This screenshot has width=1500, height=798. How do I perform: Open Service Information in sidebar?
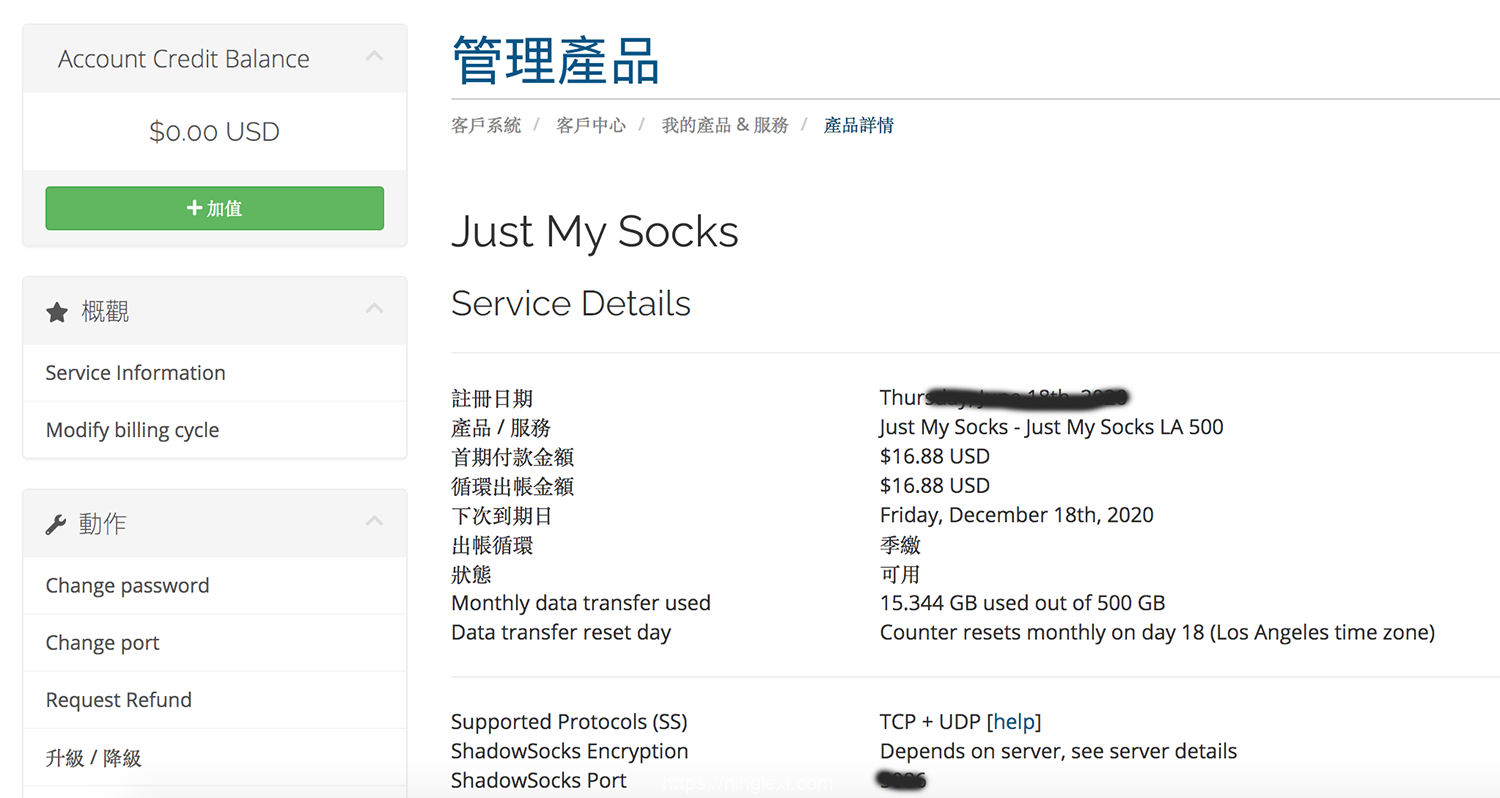135,373
